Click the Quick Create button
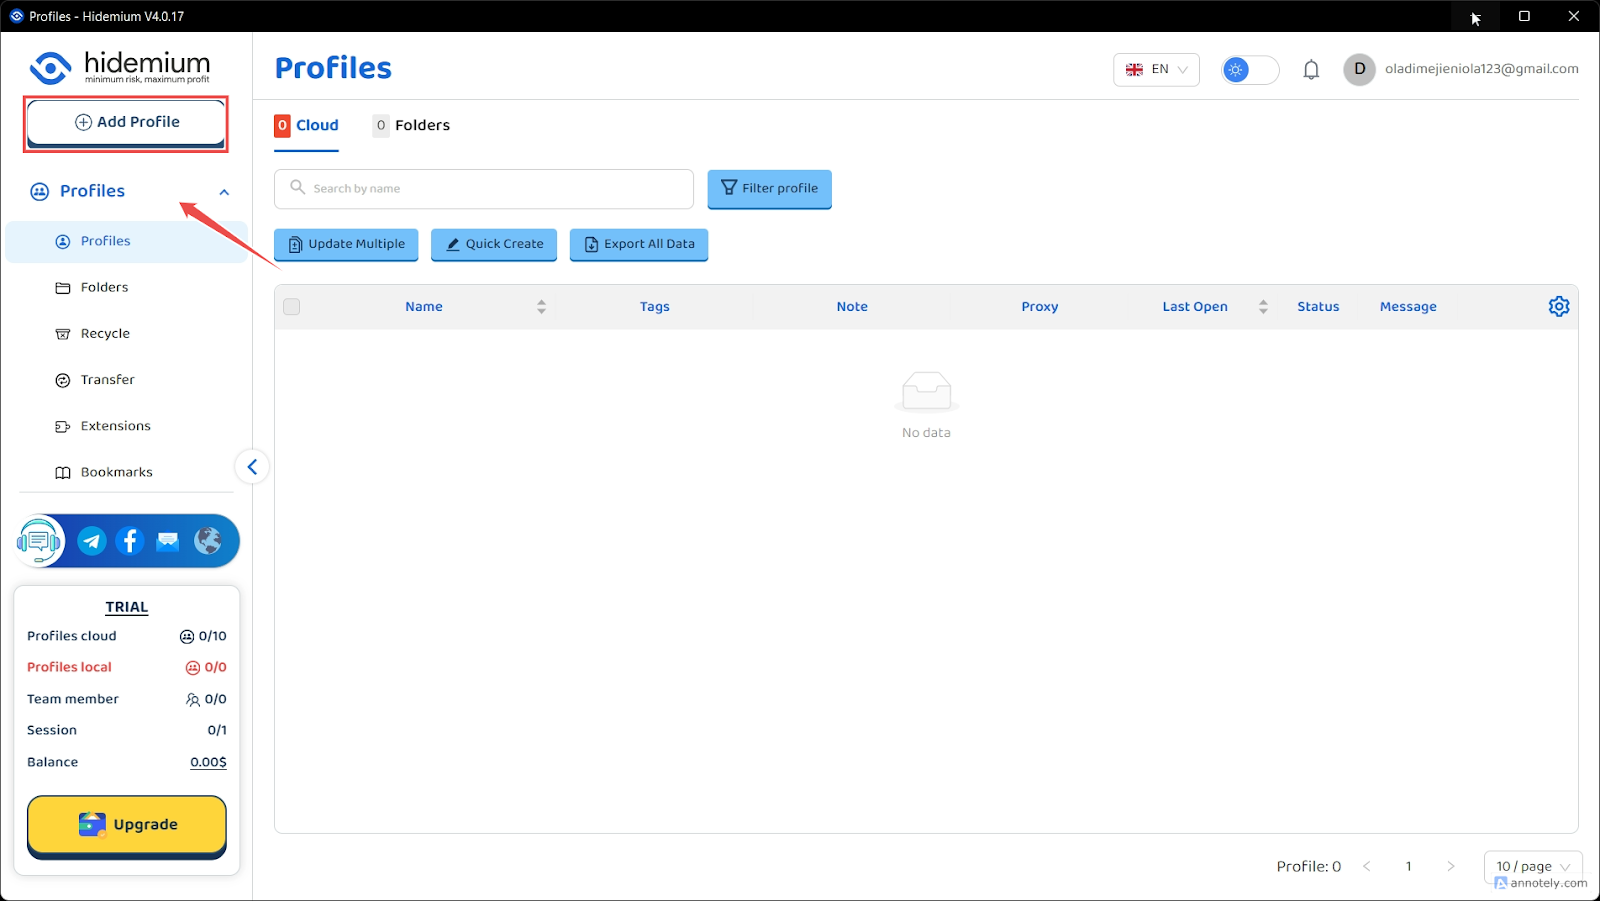 494,244
